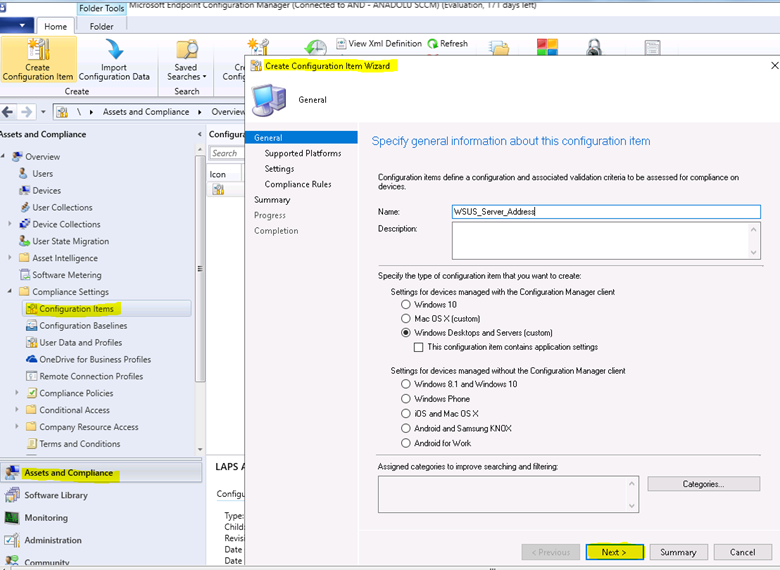Select Device Collections in the tree

pos(66,224)
